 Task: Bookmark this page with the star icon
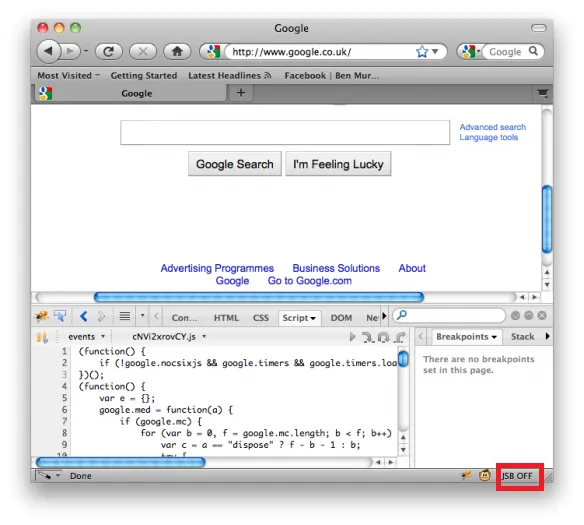422,51
